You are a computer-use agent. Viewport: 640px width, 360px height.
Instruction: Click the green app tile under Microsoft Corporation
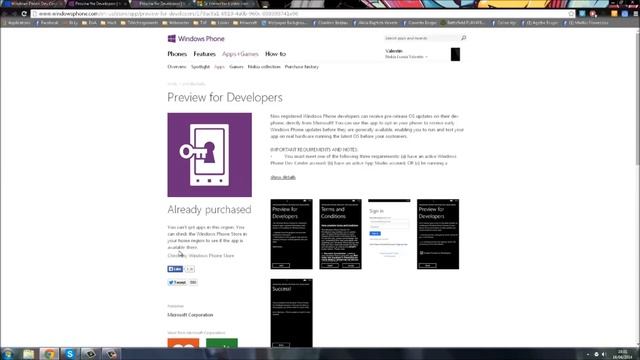pyautogui.click(x=222, y=343)
